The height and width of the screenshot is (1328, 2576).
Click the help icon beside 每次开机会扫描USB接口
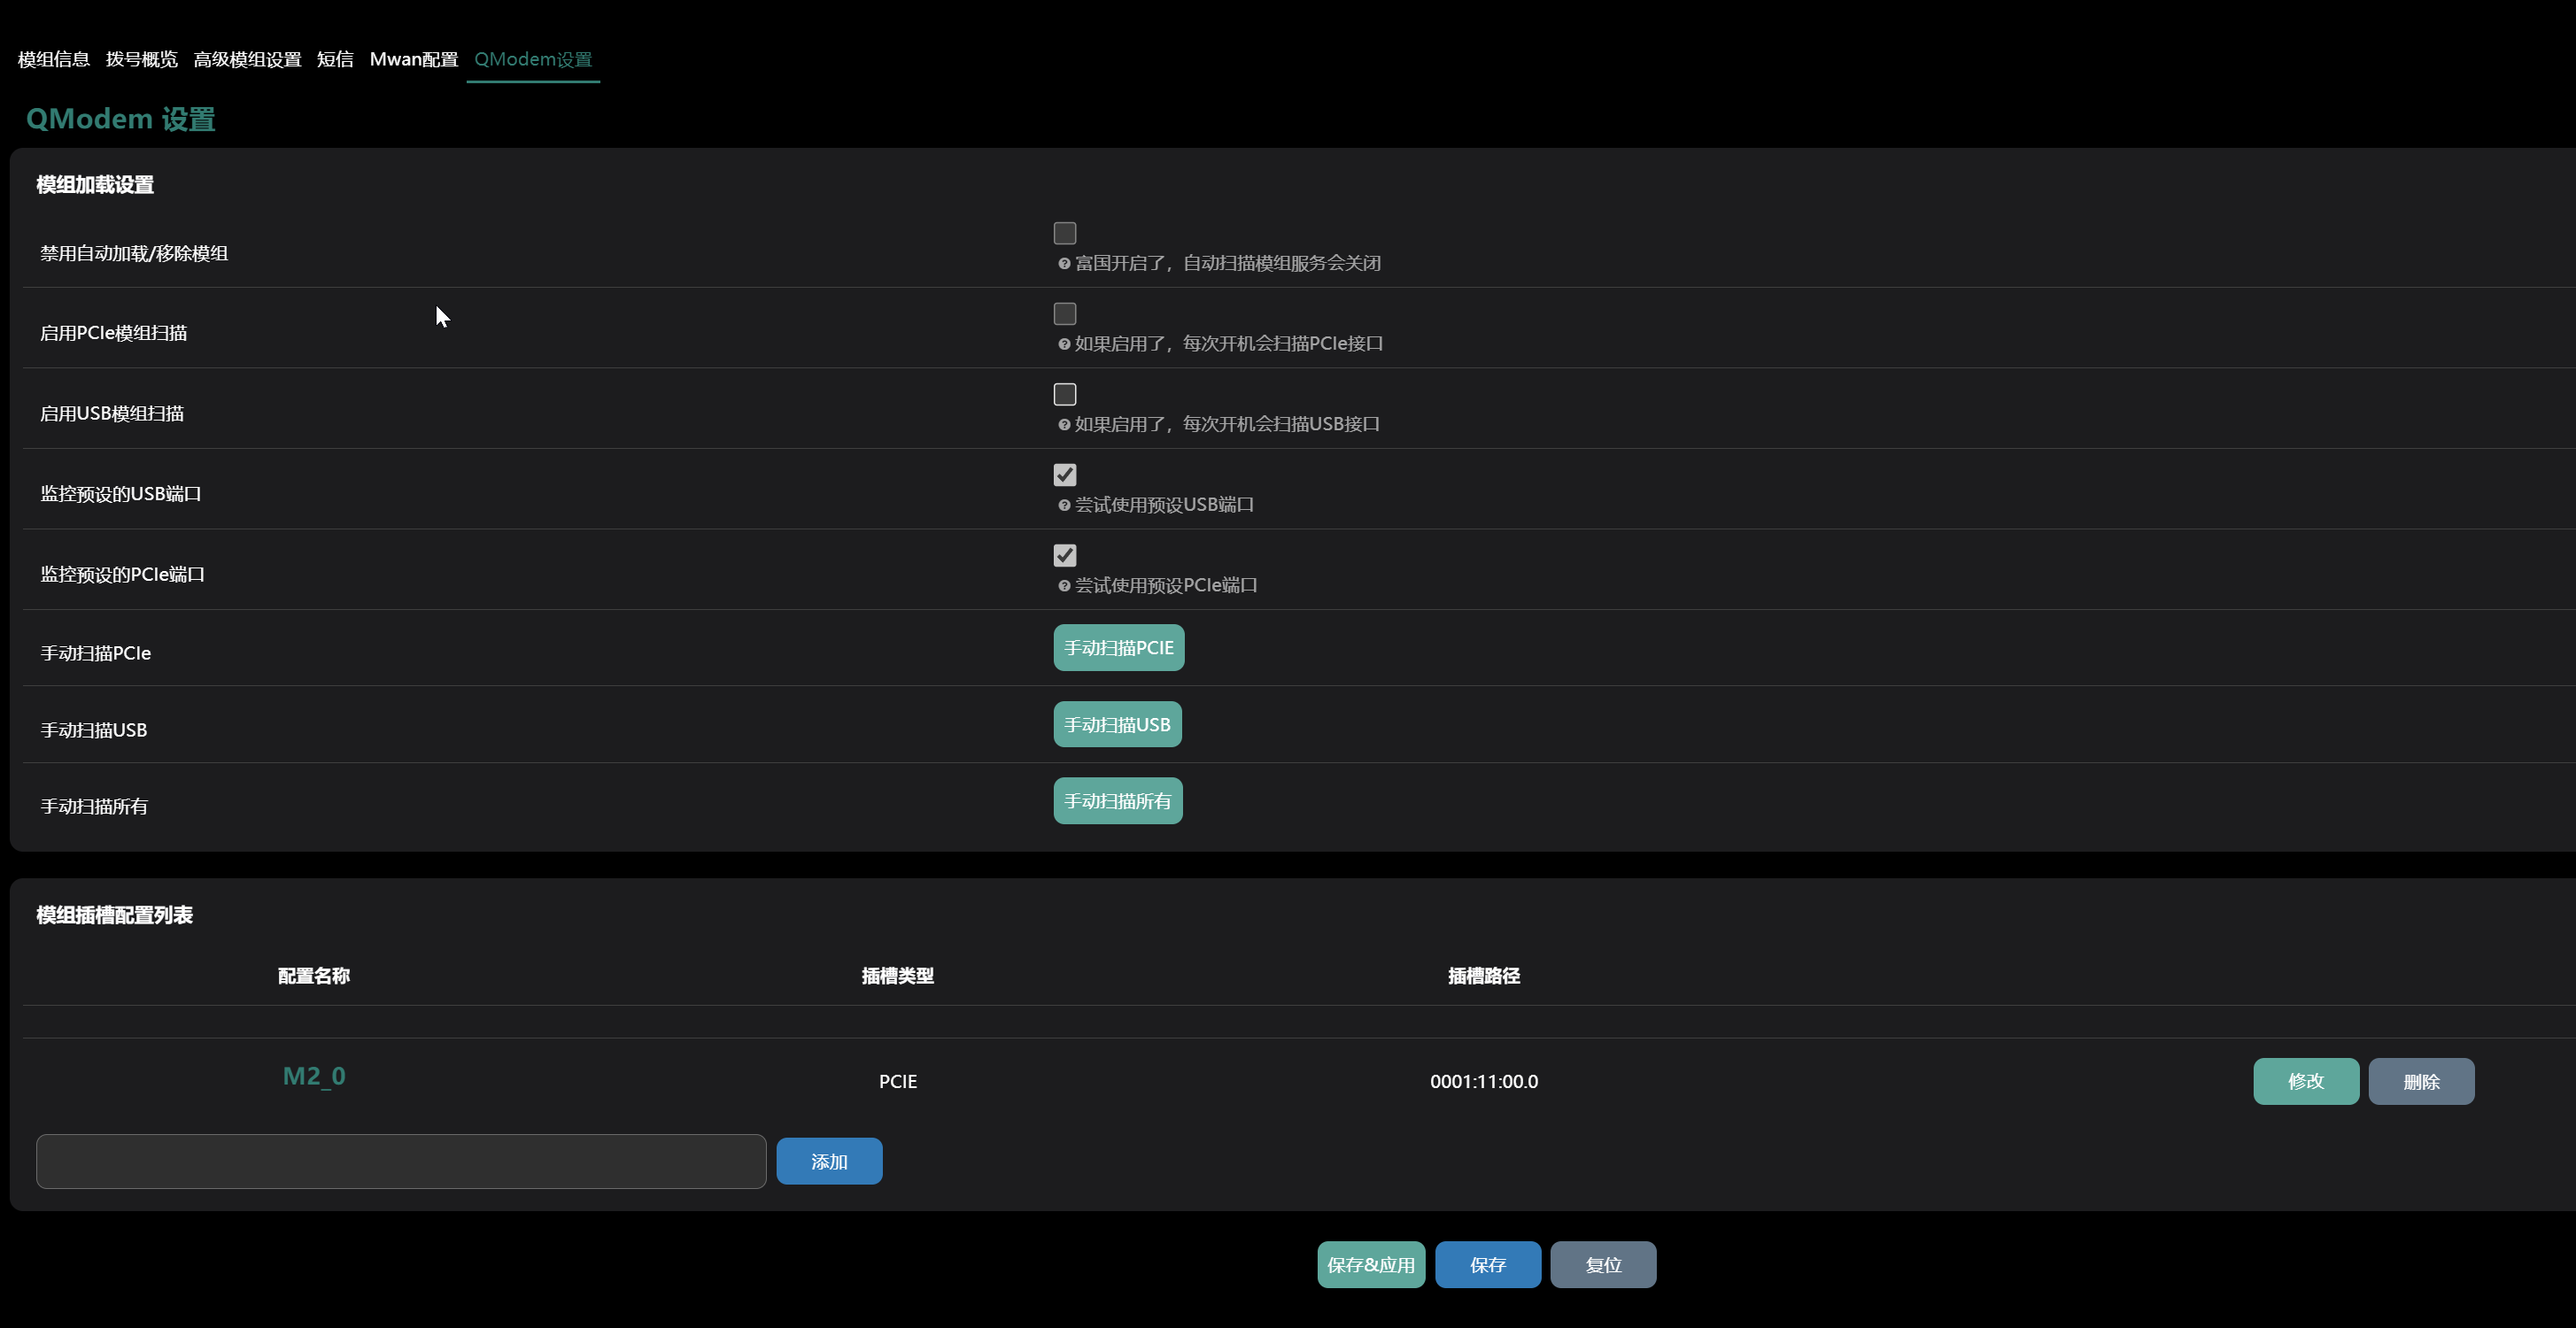pos(1064,425)
